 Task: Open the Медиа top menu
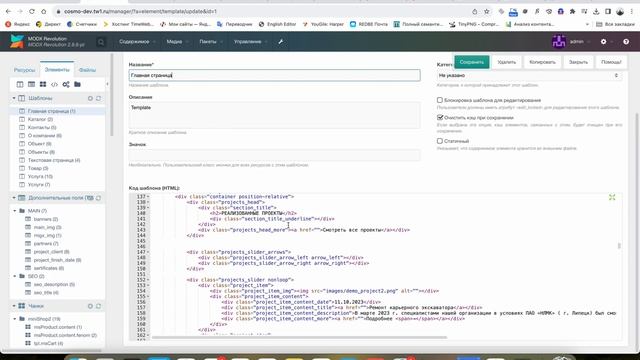[x=177, y=42]
